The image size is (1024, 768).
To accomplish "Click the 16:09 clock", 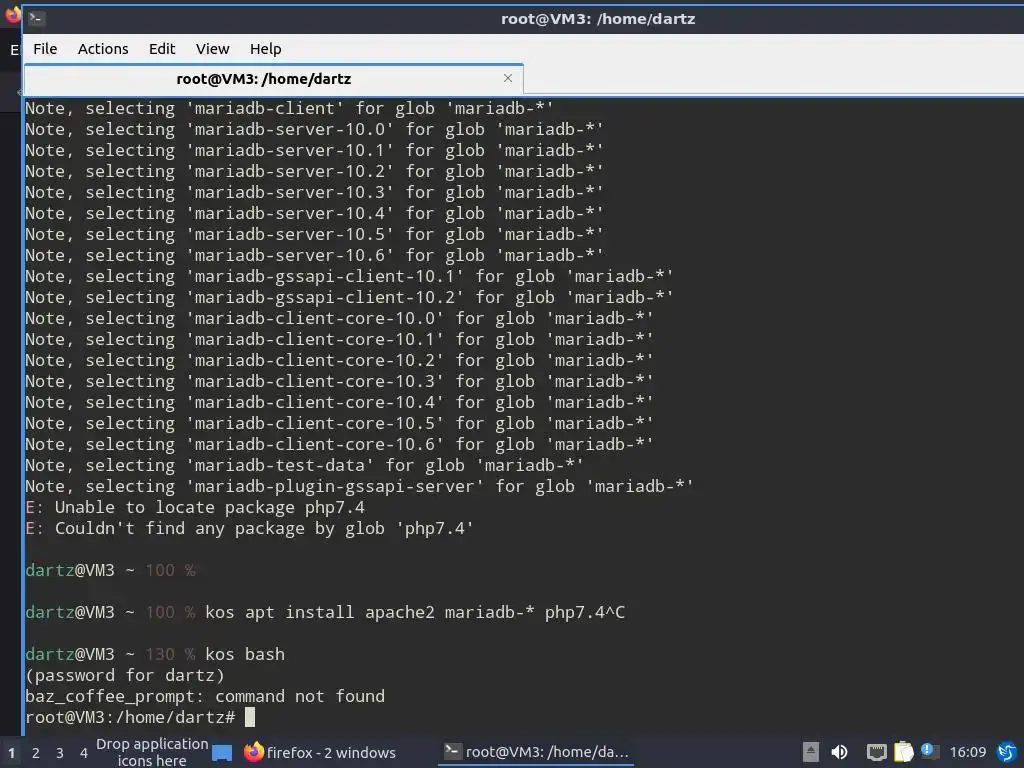I will pyautogui.click(x=967, y=752).
